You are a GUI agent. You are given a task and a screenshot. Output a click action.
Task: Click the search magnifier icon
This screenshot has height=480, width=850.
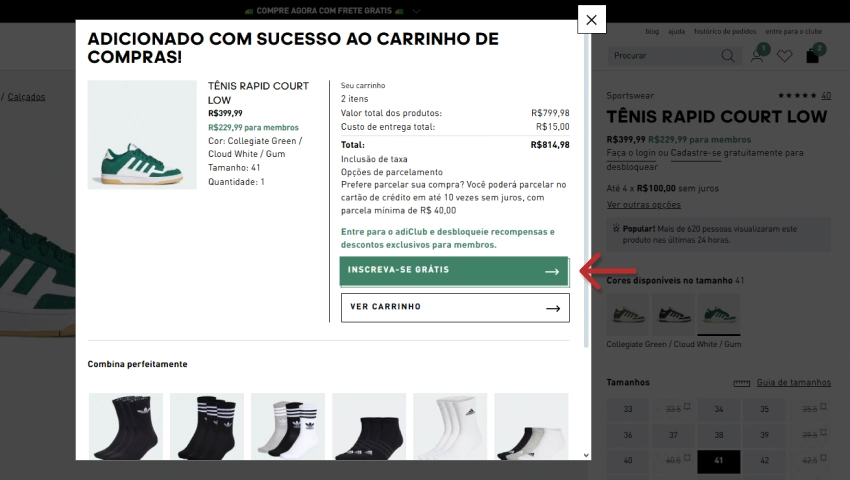click(x=728, y=56)
